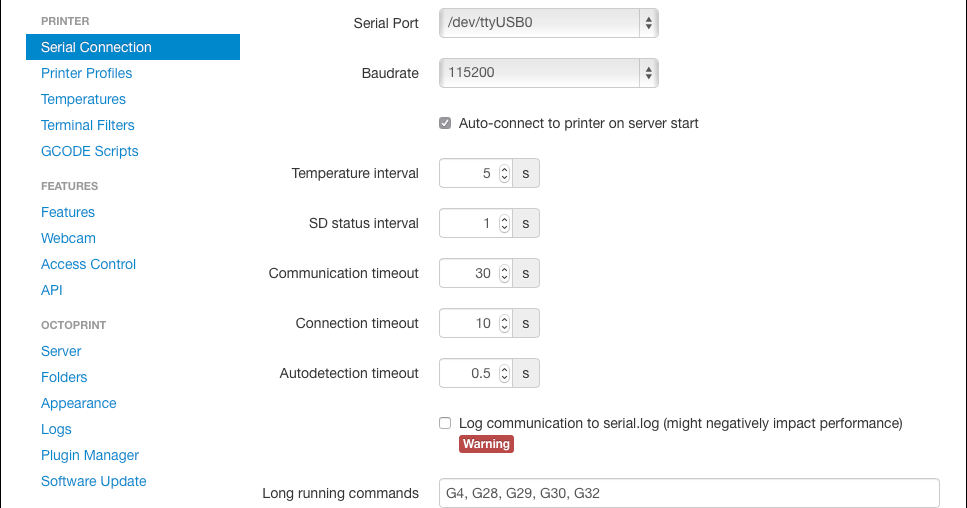The width and height of the screenshot is (967, 508).
Task: Open the Plugin Manager
Action: coord(90,455)
